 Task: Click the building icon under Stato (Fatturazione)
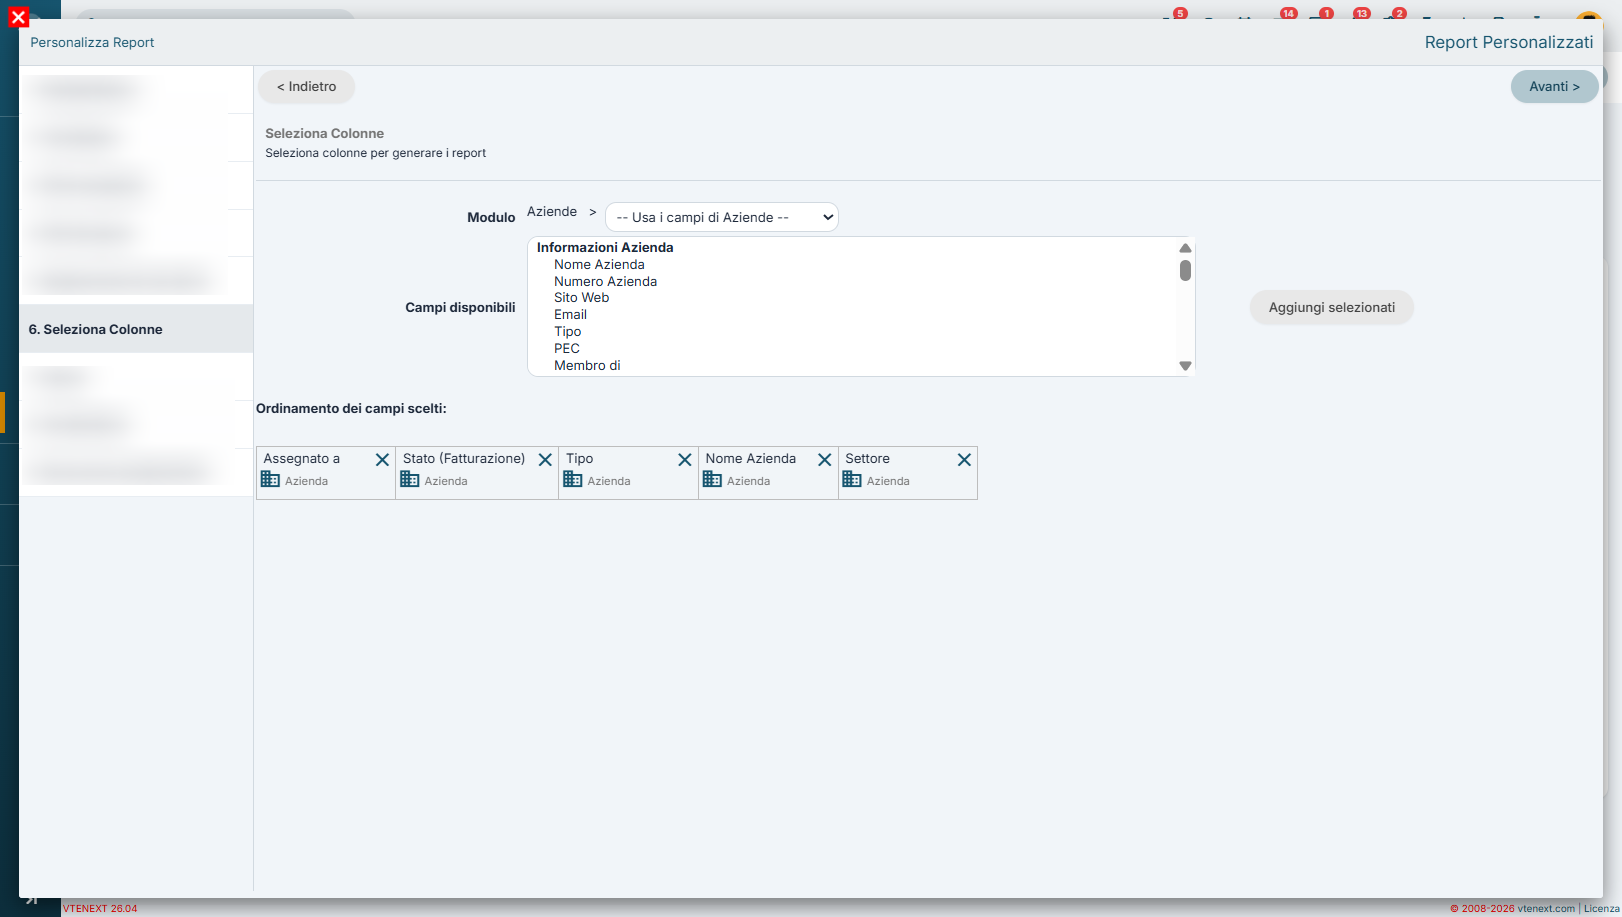[410, 479]
